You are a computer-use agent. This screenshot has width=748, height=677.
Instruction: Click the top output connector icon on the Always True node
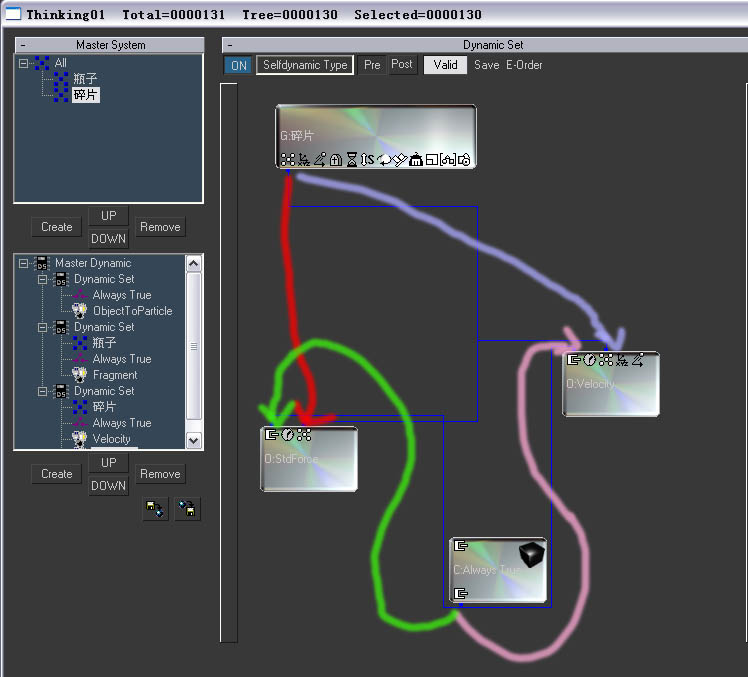click(460, 545)
